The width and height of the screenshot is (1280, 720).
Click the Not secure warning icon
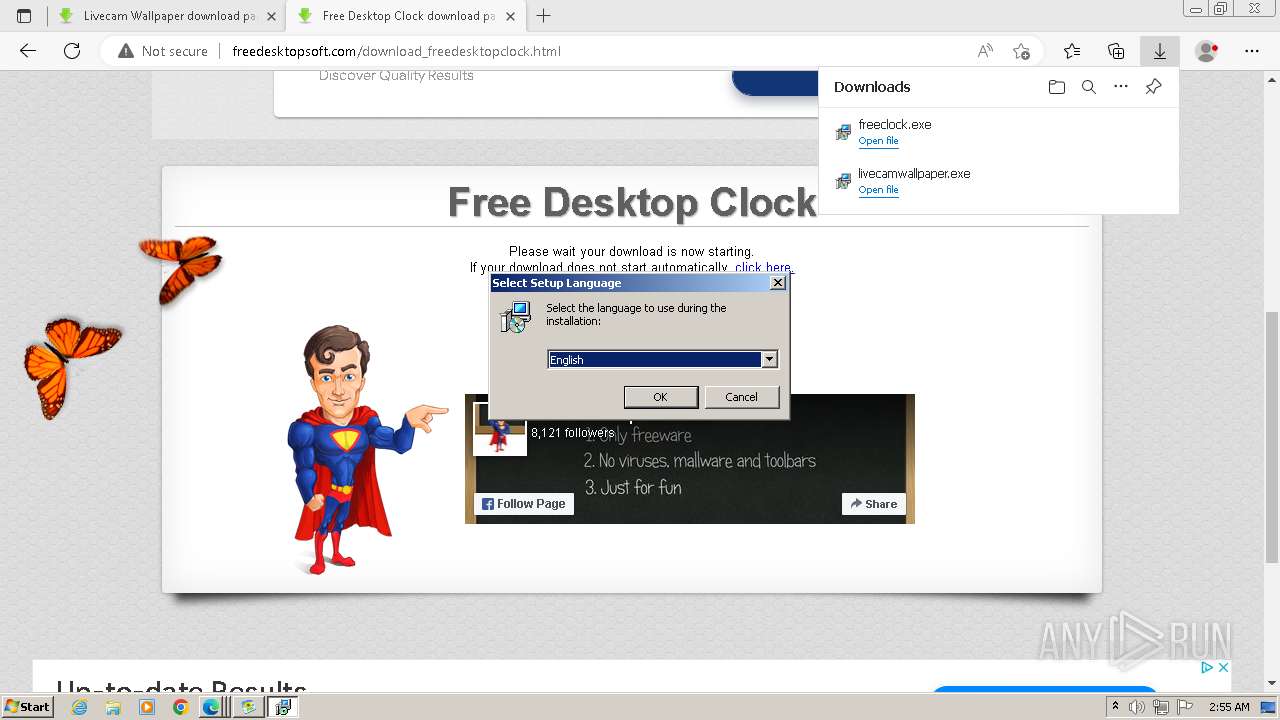pyautogui.click(x=126, y=51)
